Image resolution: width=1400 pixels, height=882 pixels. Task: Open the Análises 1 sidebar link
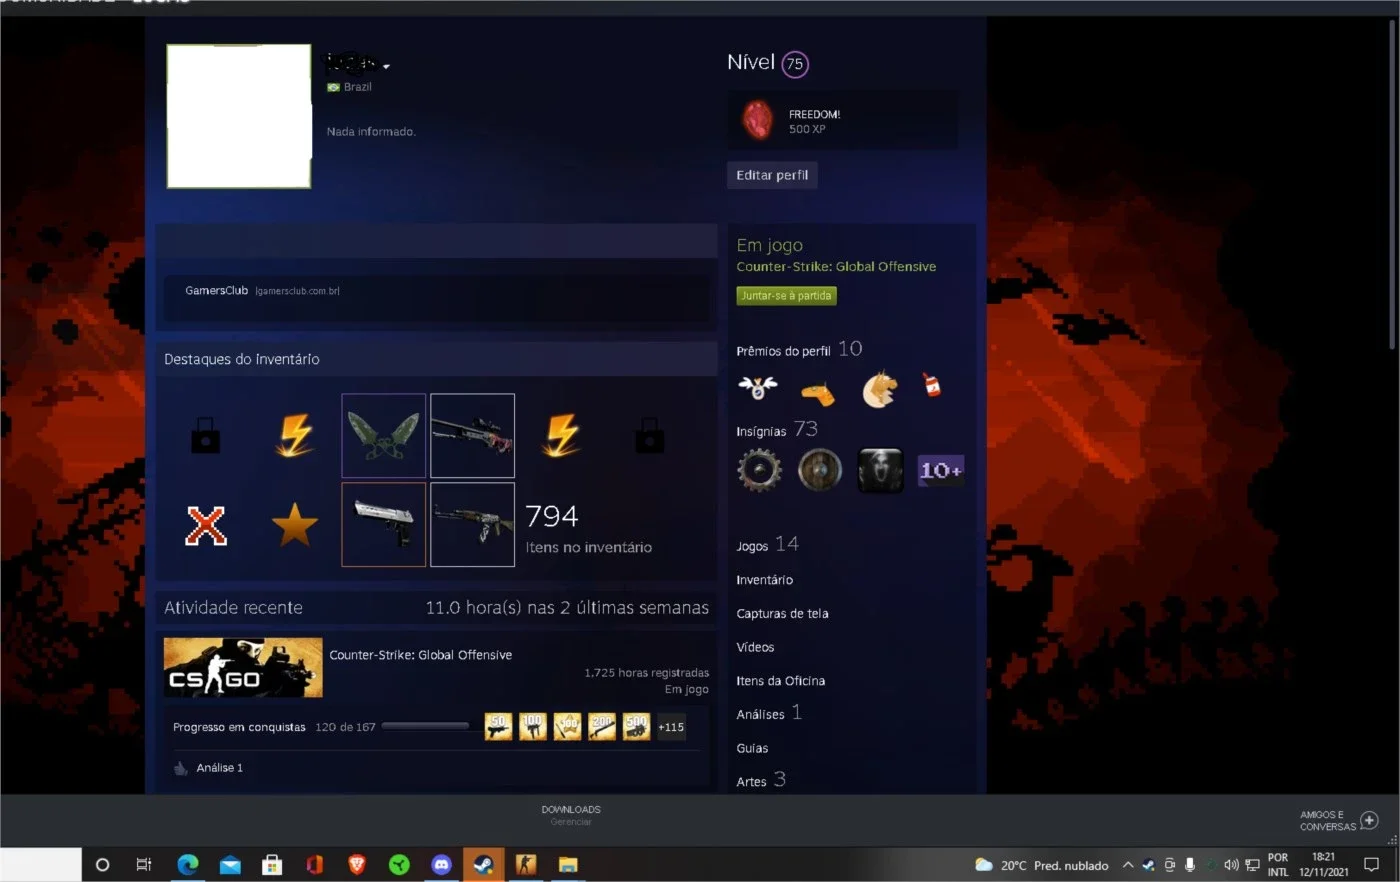click(x=769, y=713)
